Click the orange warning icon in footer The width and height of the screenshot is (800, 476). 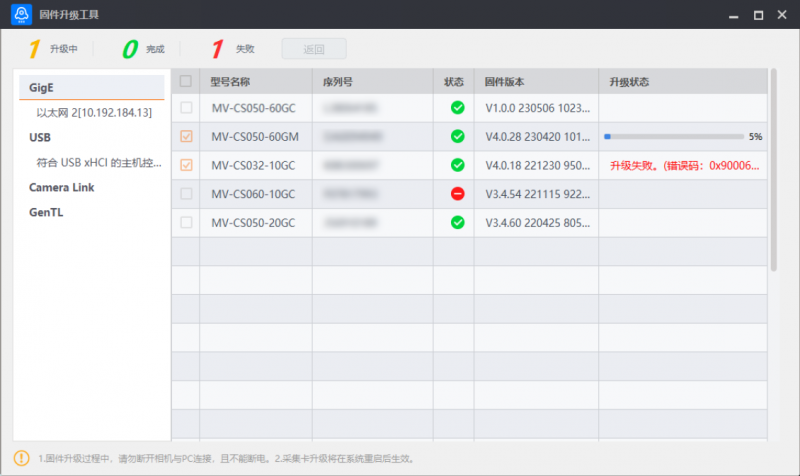[21, 458]
